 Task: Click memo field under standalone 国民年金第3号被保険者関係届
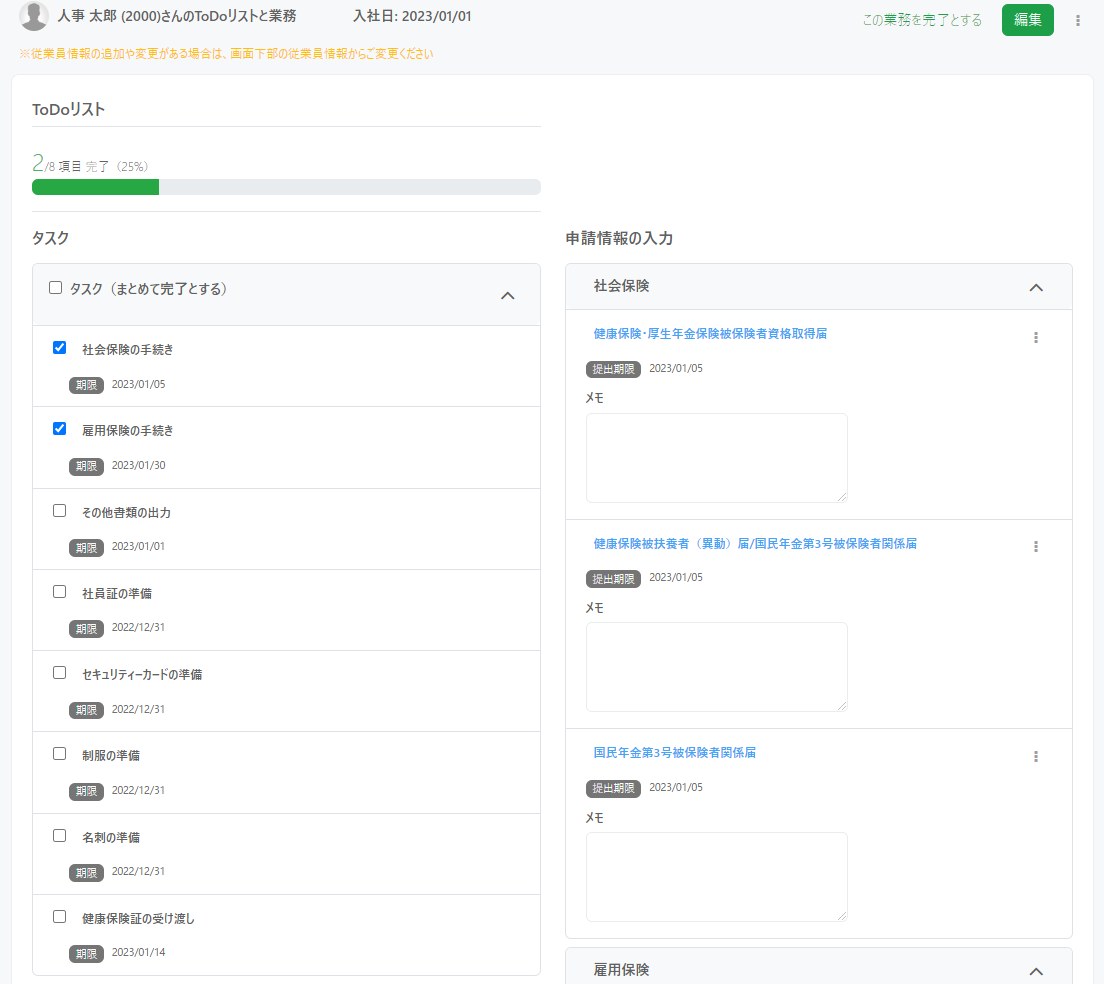point(717,877)
